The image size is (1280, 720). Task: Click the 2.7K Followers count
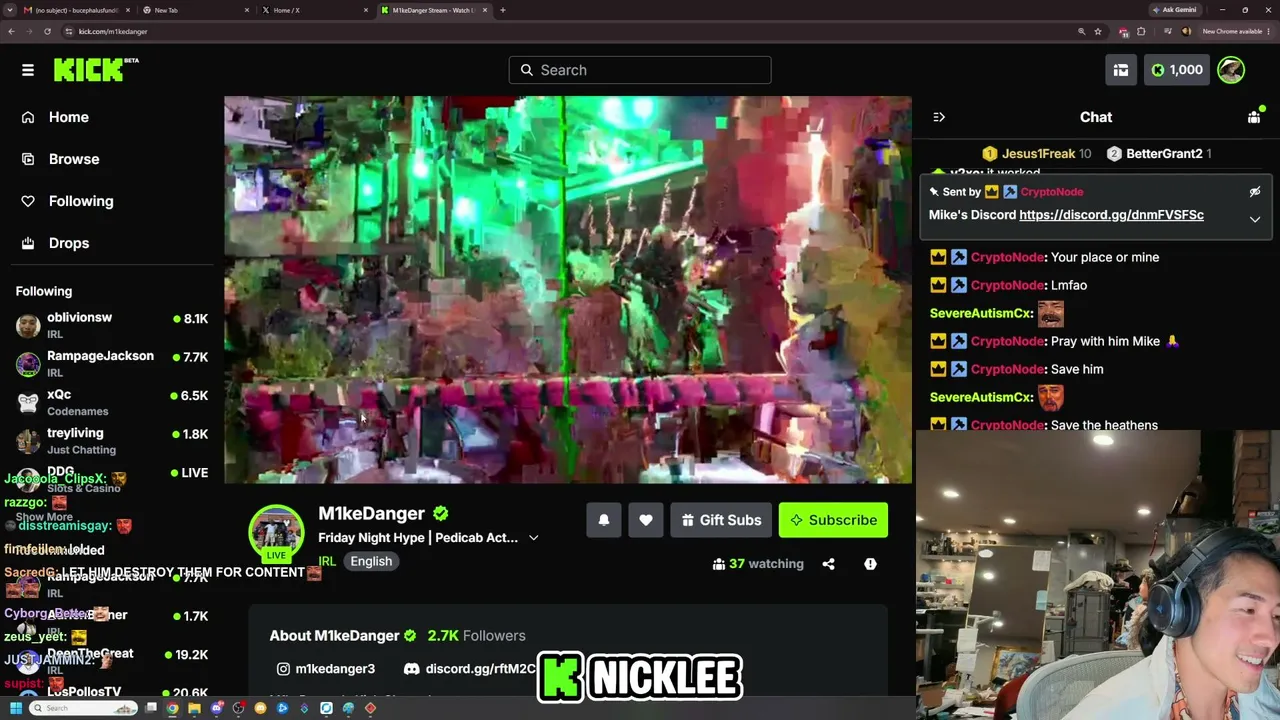tap(476, 636)
